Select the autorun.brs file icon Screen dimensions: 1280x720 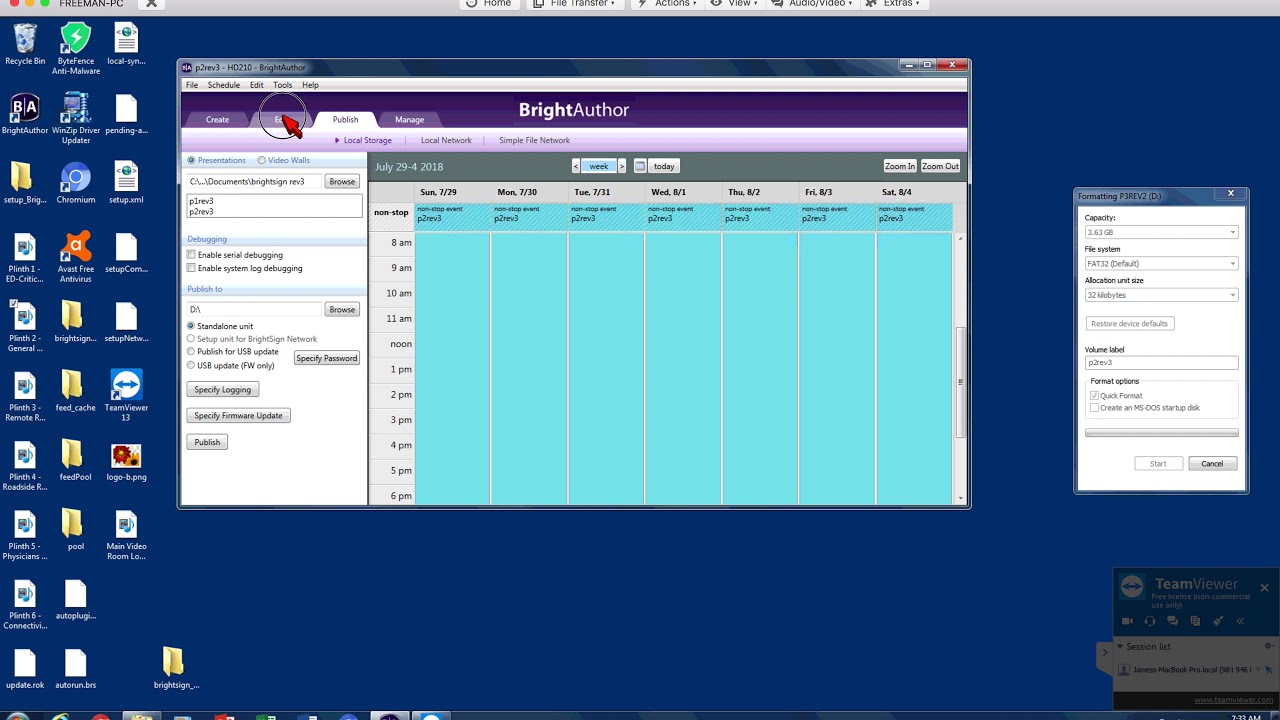(75, 669)
